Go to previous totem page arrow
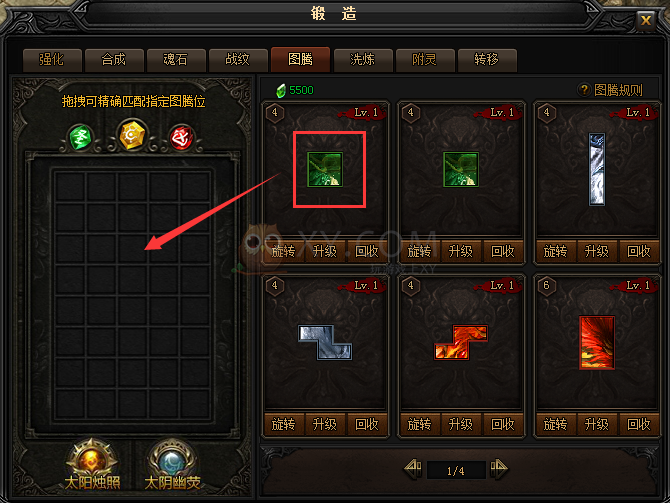The height and width of the screenshot is (503, 670). (x=413, y=469)
